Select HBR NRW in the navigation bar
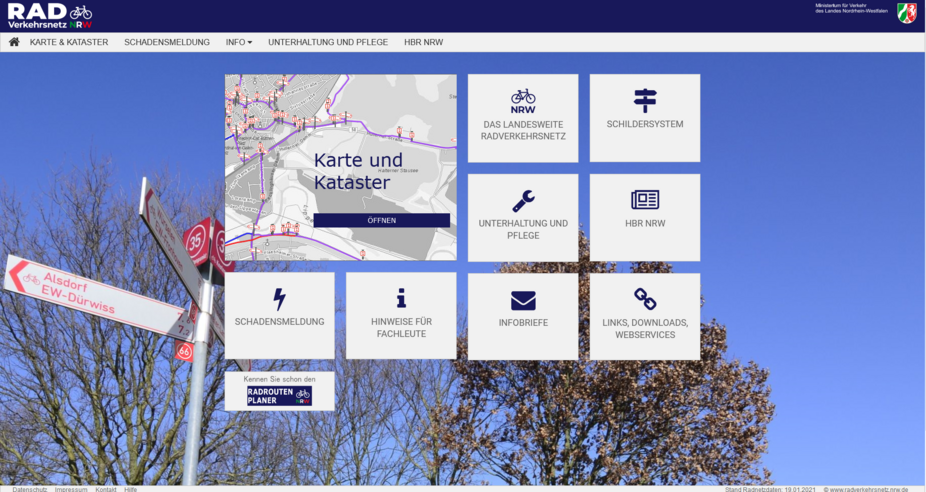The image size is (926, 492). [x=423, y=42]
